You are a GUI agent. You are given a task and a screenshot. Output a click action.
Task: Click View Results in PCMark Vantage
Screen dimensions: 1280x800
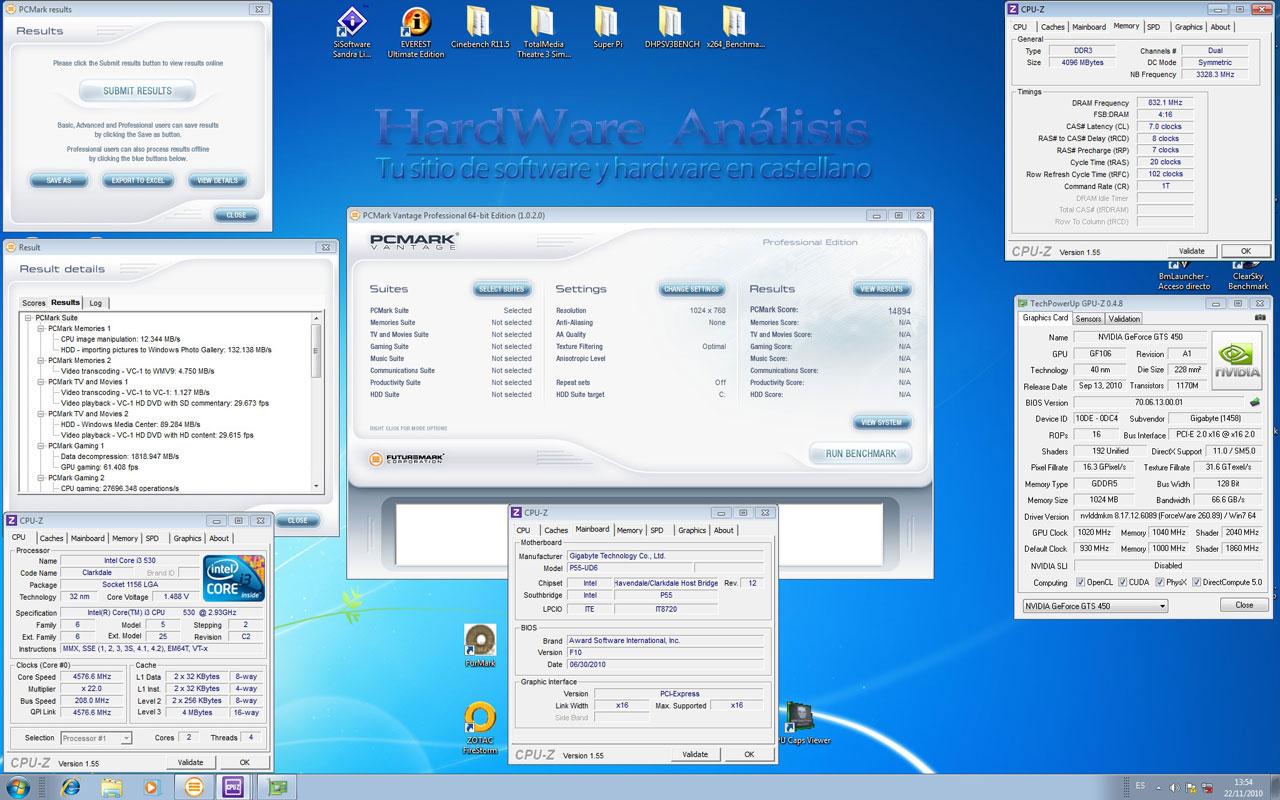tap(881, 289)
